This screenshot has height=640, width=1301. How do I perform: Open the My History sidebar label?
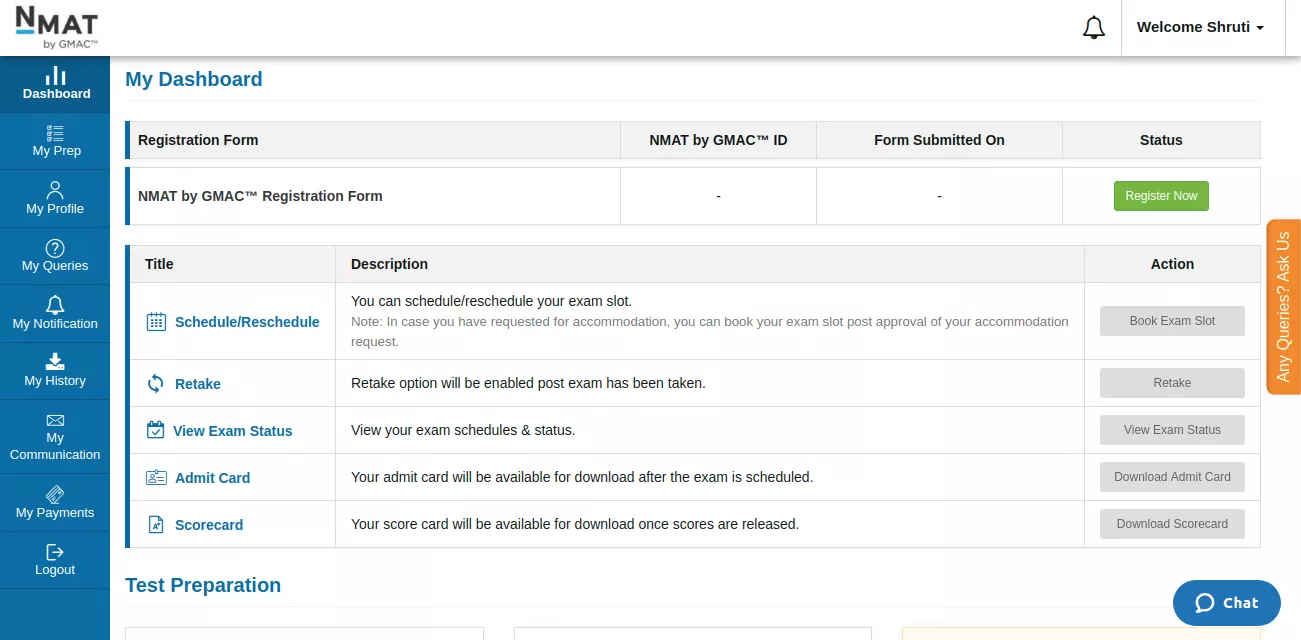(x=55, y=381)
